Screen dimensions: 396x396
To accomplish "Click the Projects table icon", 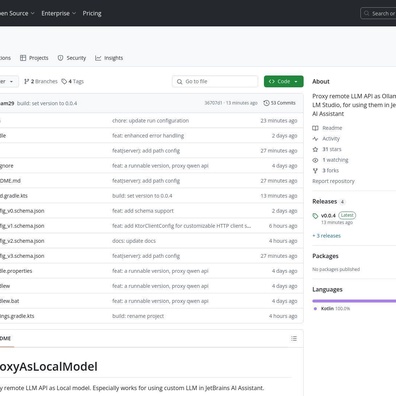I will (23, 58).
